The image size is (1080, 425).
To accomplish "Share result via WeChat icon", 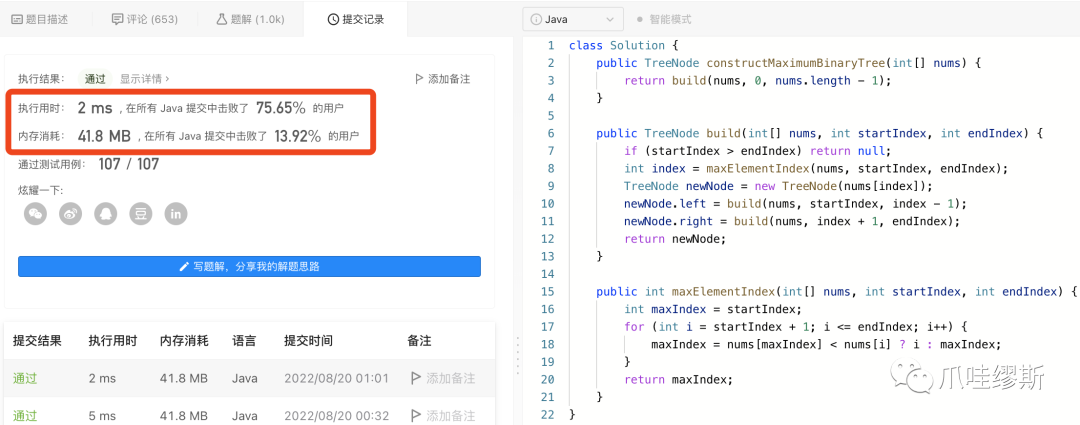I will [x=36, y=214].
